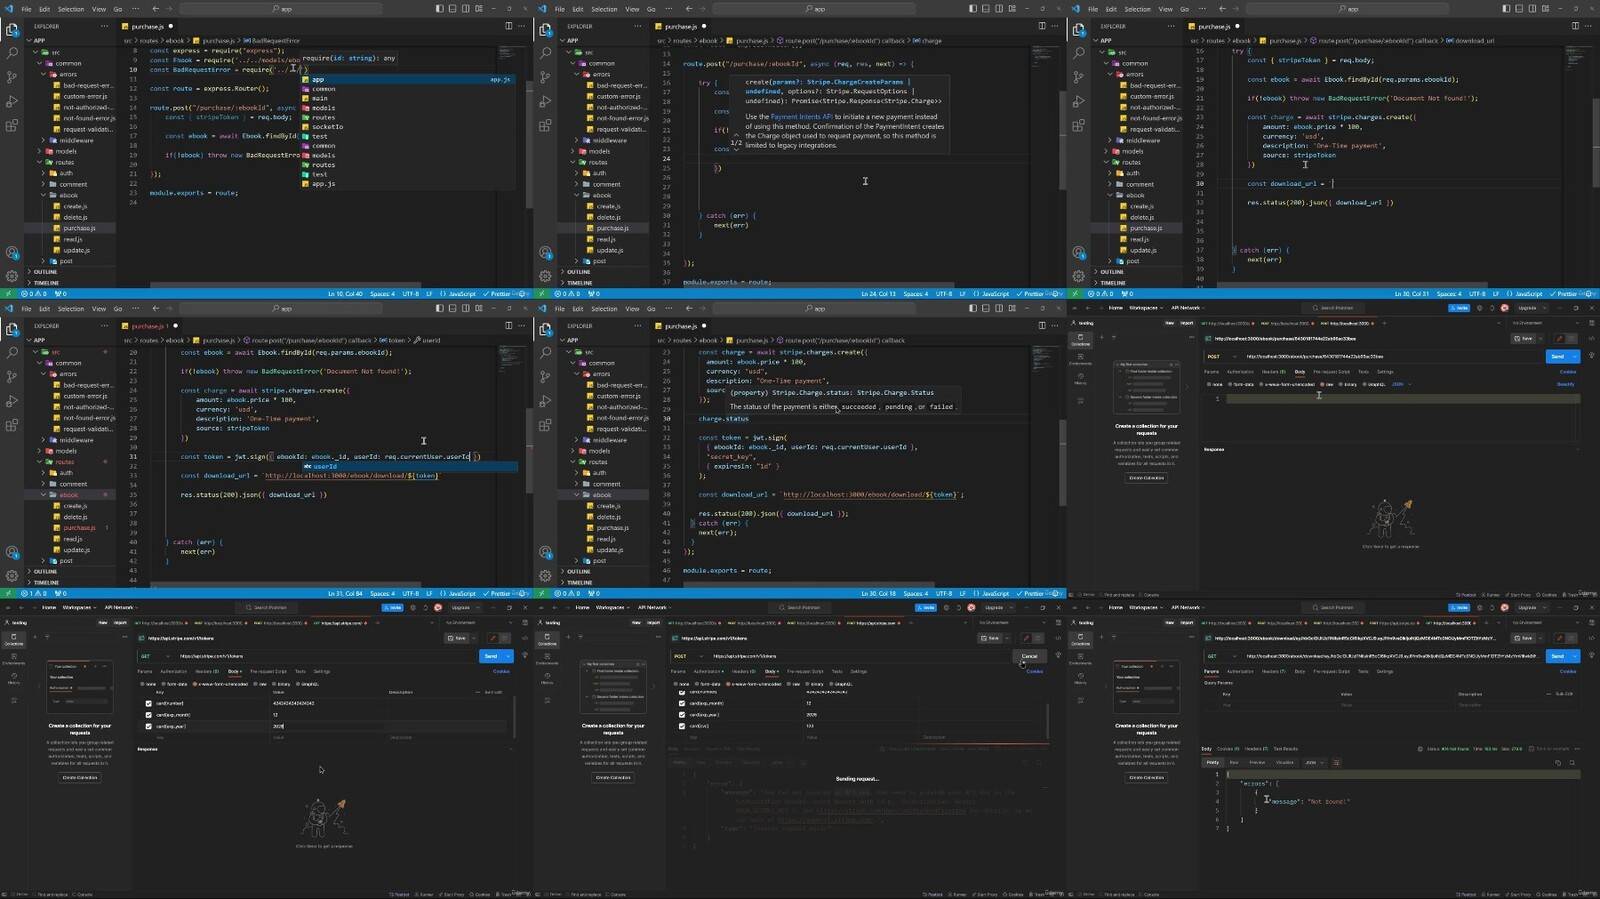Open Run and Debug in middle-left VS Code
This screenshot has width=1600, height=899.
(12, 401)
